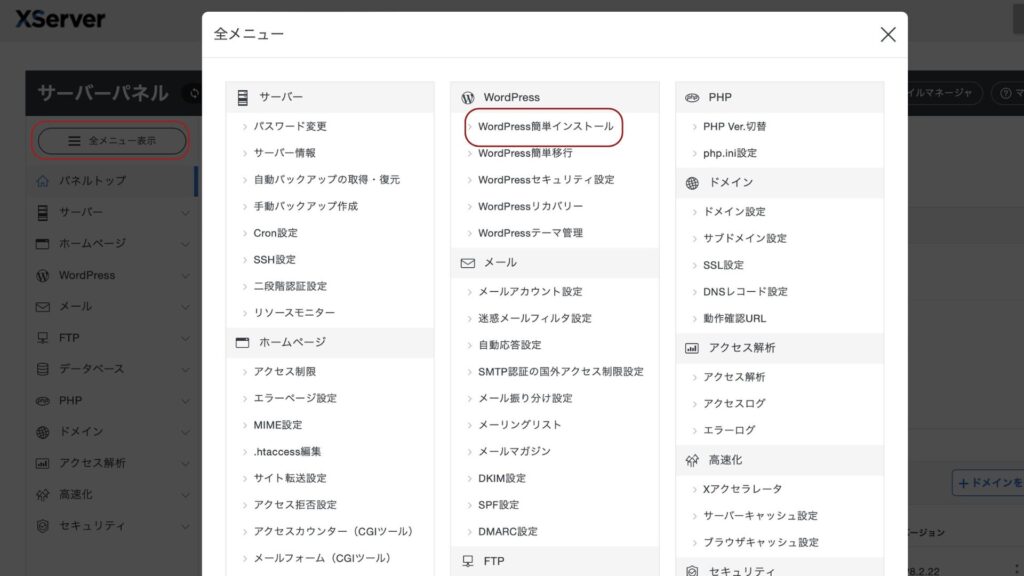Click the sidebar アクセス解析 chart icon

pyautogui.click(x=42, y=464)
